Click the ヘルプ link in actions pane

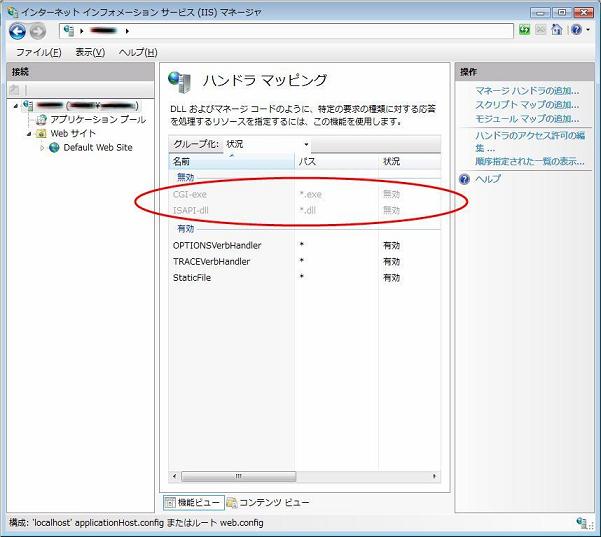point(488,179)
